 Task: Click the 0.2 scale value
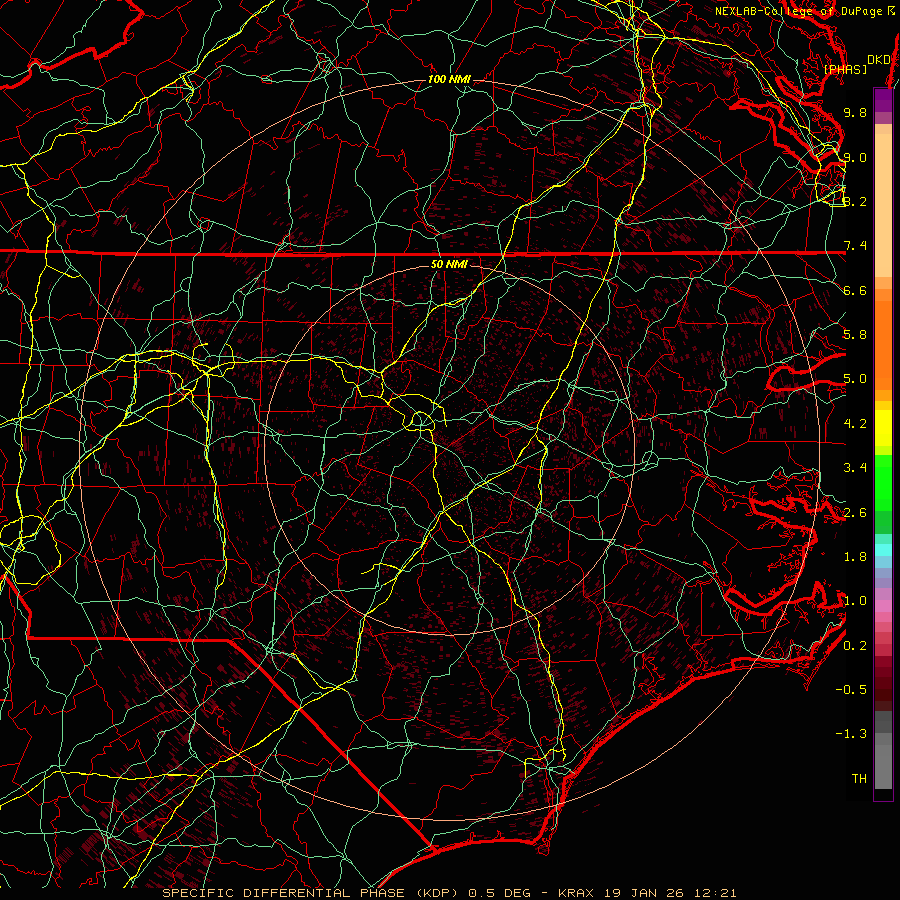click(x=855, y=646)
